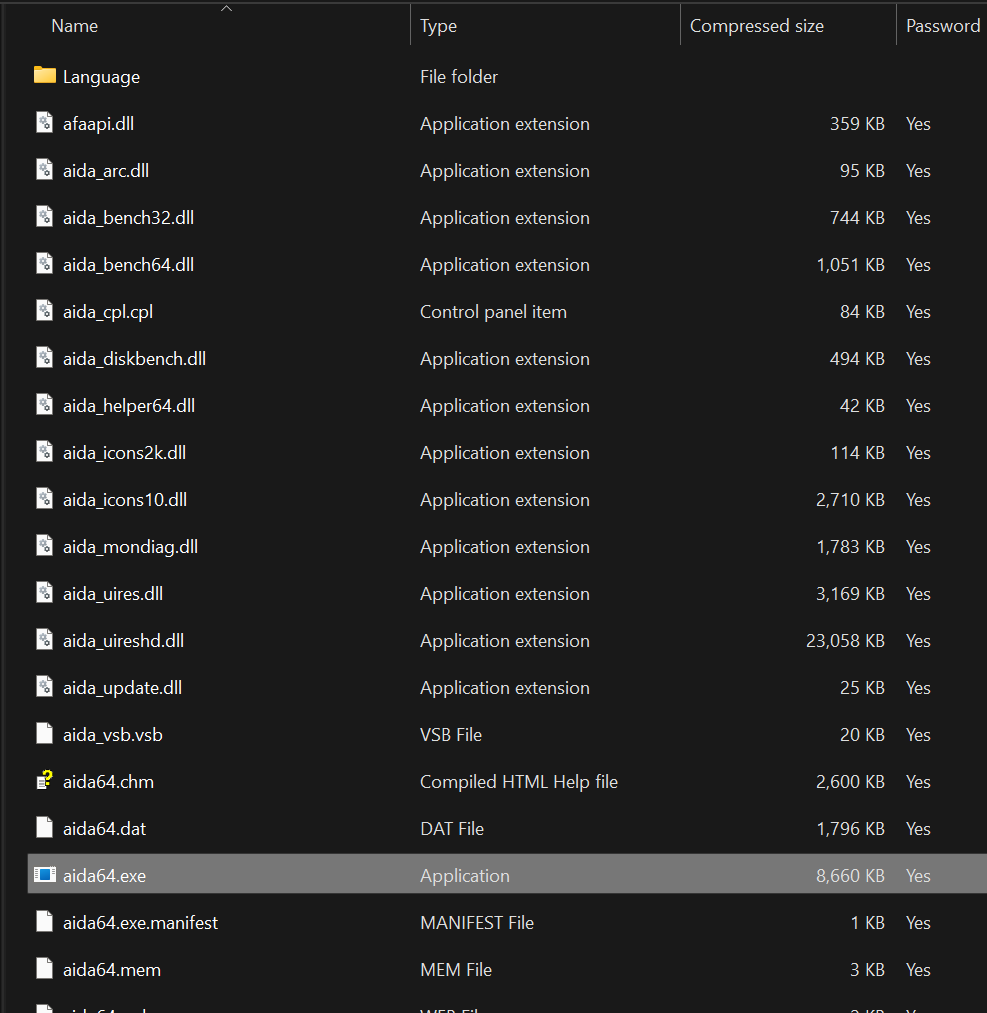Viewport: 987px width, 1013px height.
Task: Click the aida64.exe application icon
Action: pos(45,875)
